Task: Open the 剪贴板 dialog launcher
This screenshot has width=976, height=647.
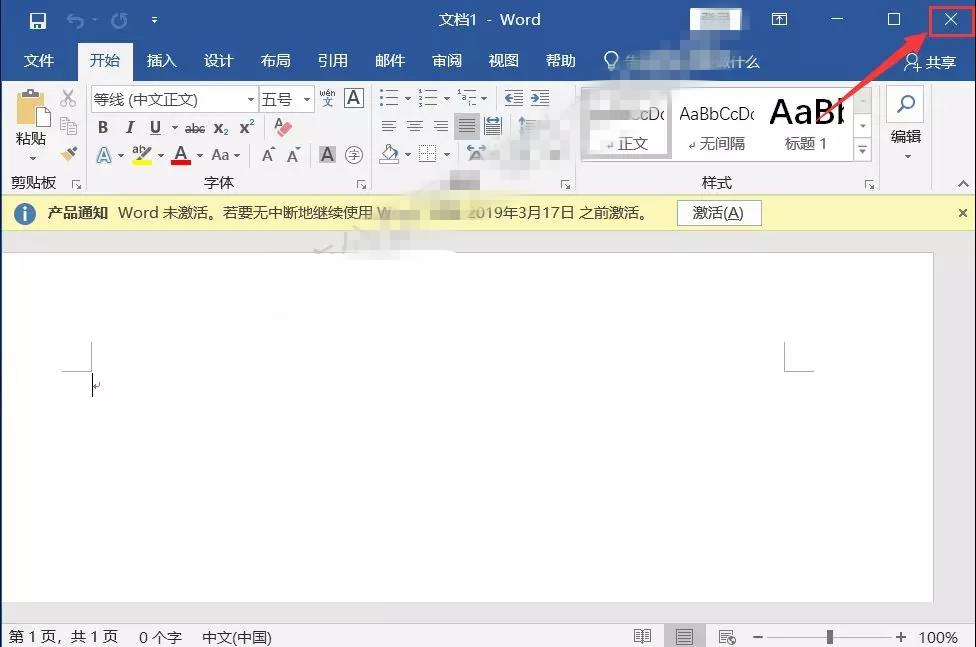Action: [77, 184]
